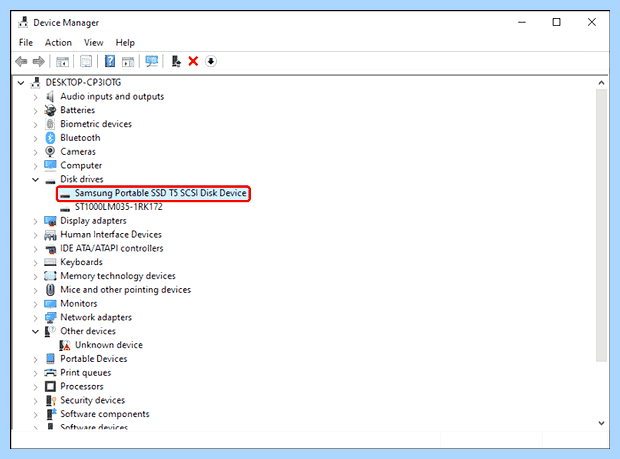
Task: Open the Help menu
Action: (125, 42)
